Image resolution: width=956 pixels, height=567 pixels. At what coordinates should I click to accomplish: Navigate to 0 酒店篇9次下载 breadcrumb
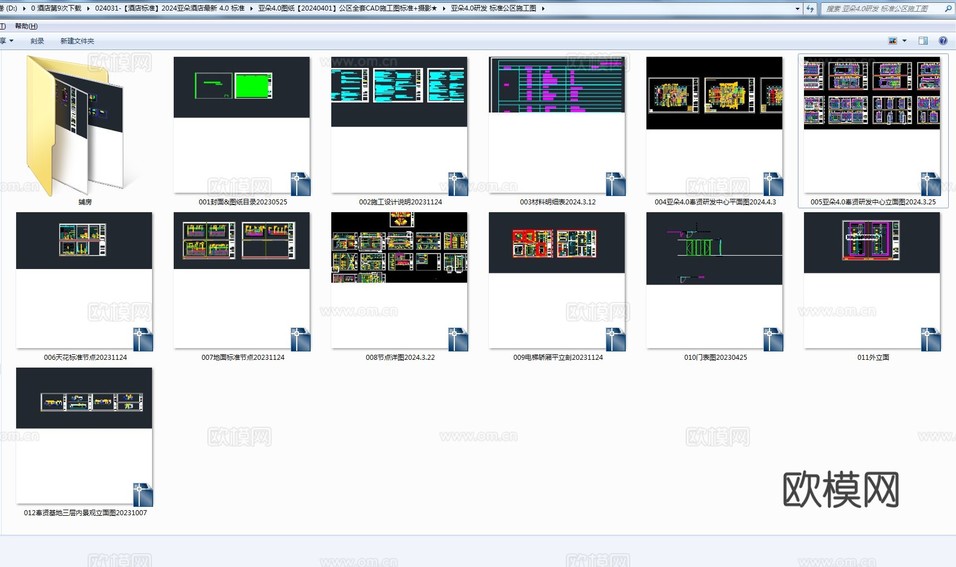pos(55,9)
